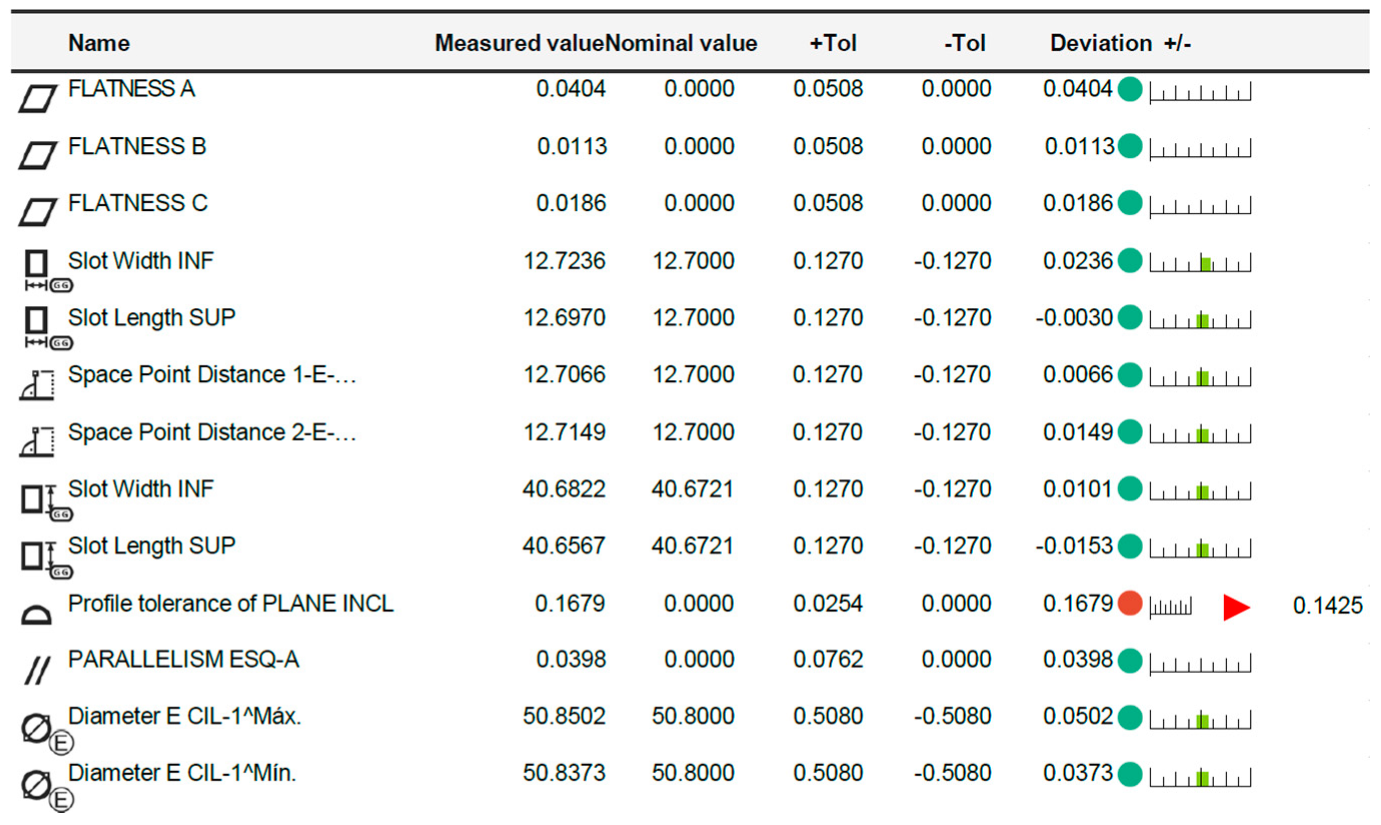1381x825 pixels.
Task: Select the FLATNESS B row name
Action: point(137,146)
